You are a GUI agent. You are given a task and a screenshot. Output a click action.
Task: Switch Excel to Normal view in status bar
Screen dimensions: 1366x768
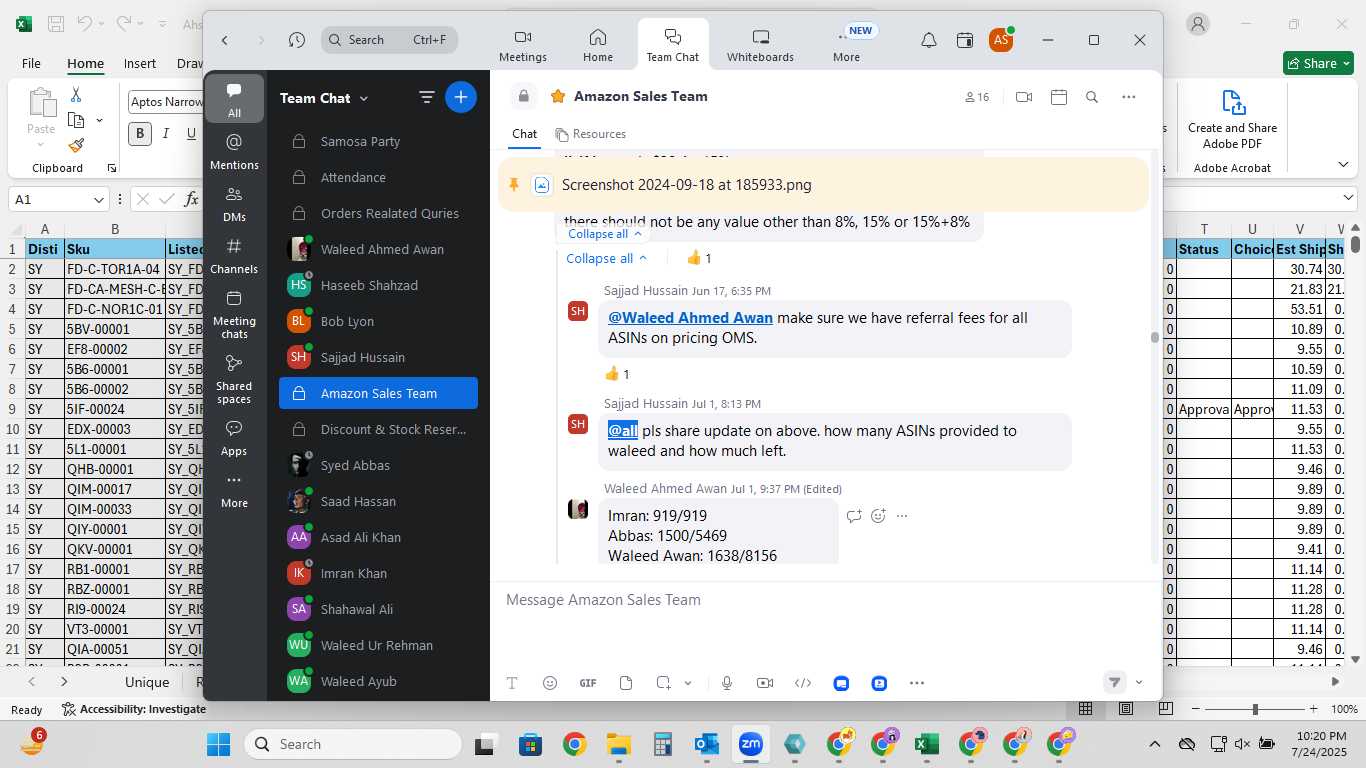click(x=1086, y=709)
